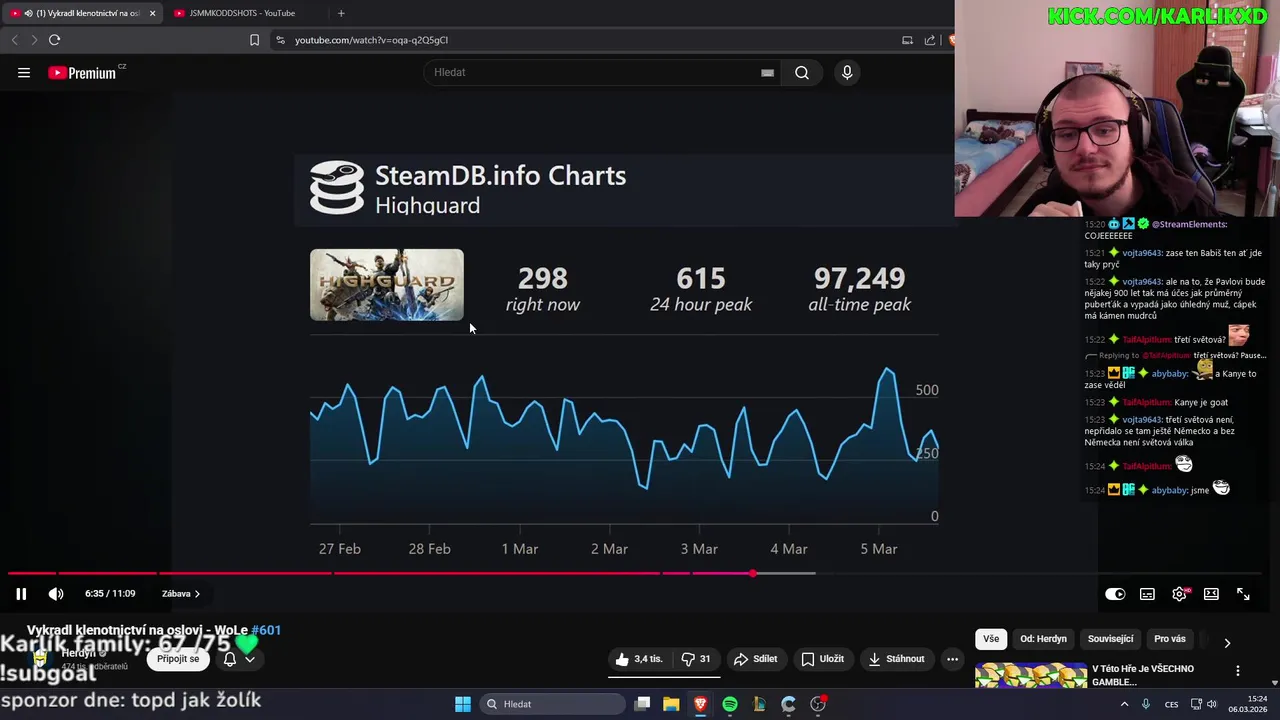Open Spotify from taskbar
The image size is (1280, 720).
730,704
